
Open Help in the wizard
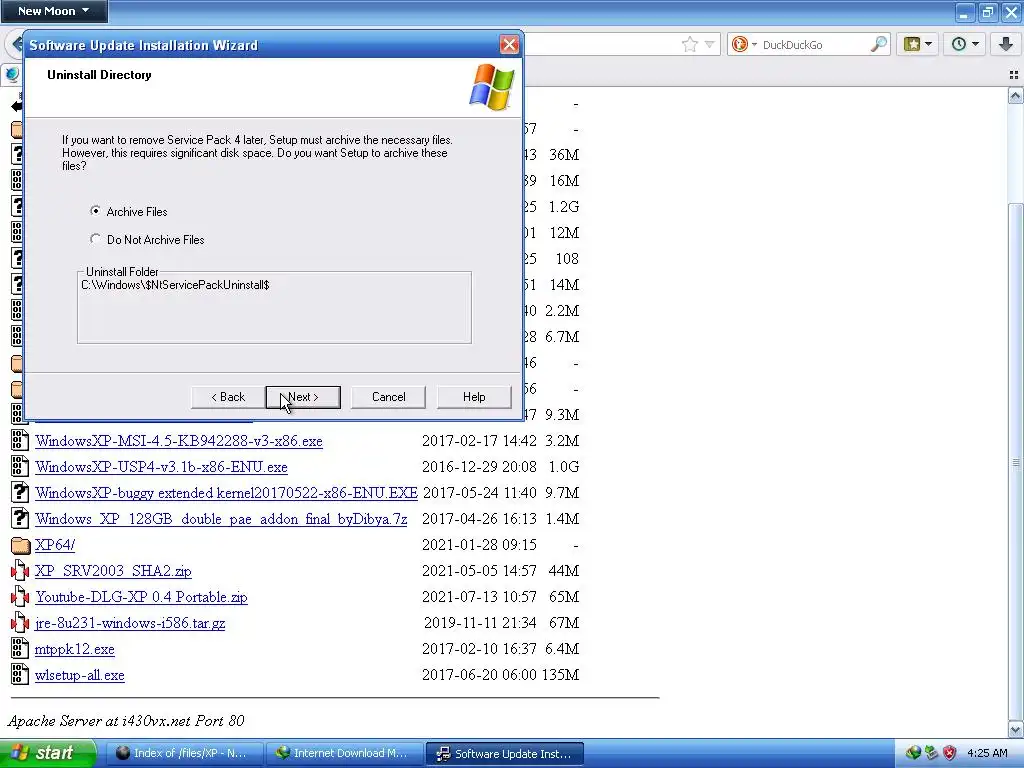[474, 397]
